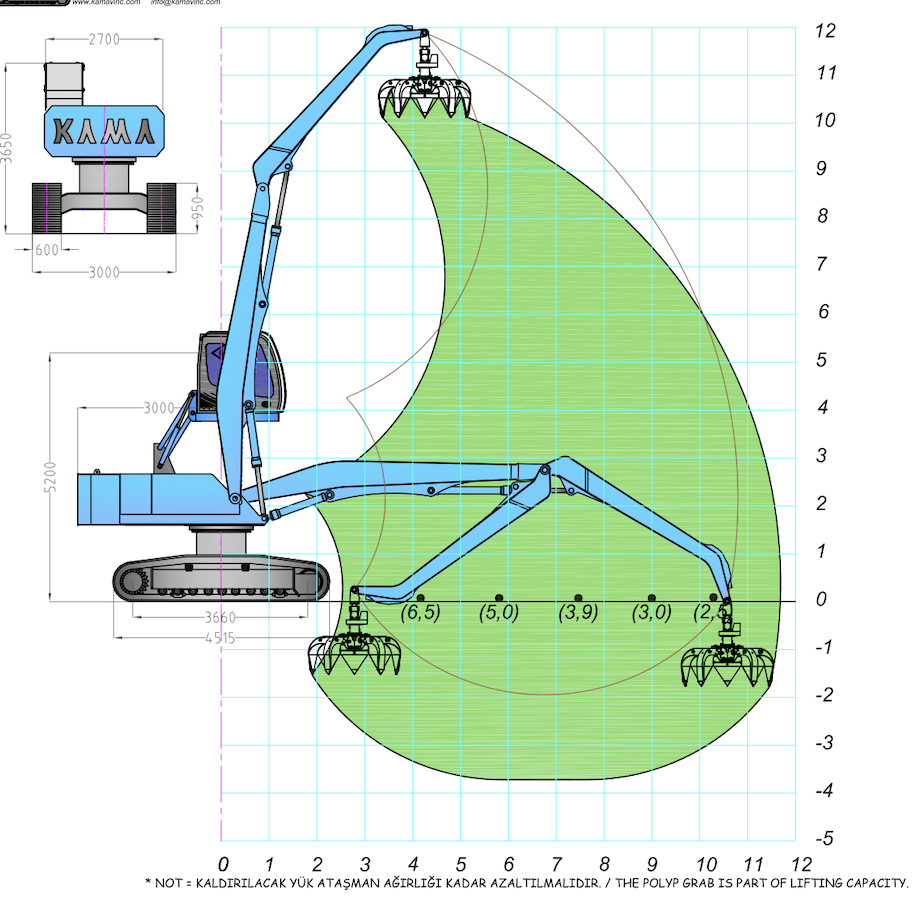Screen dimensions: 918x898
Task: Click the 4515 undercarriage length dimension
Action: 220,637
